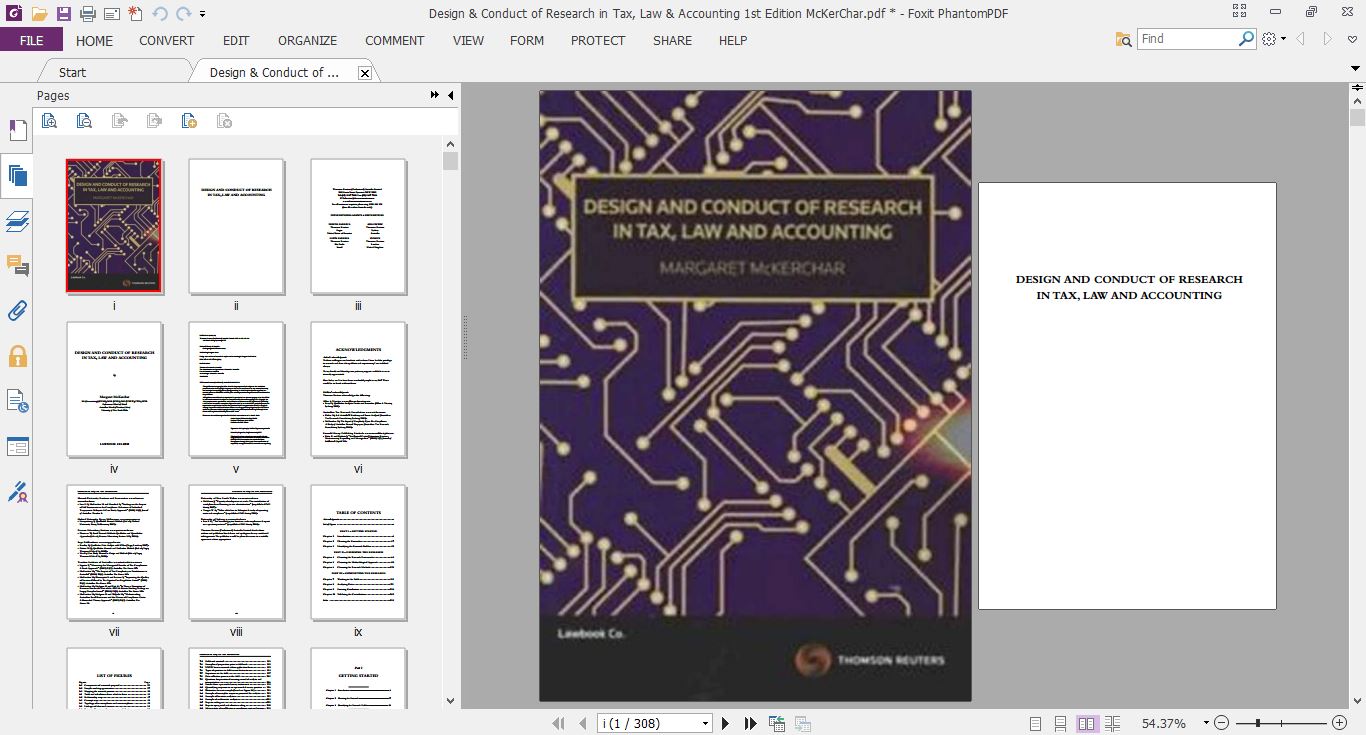Screen dimensions: 1366x735
Task: Open the VIEW ribbon tab
Action: 468,40
